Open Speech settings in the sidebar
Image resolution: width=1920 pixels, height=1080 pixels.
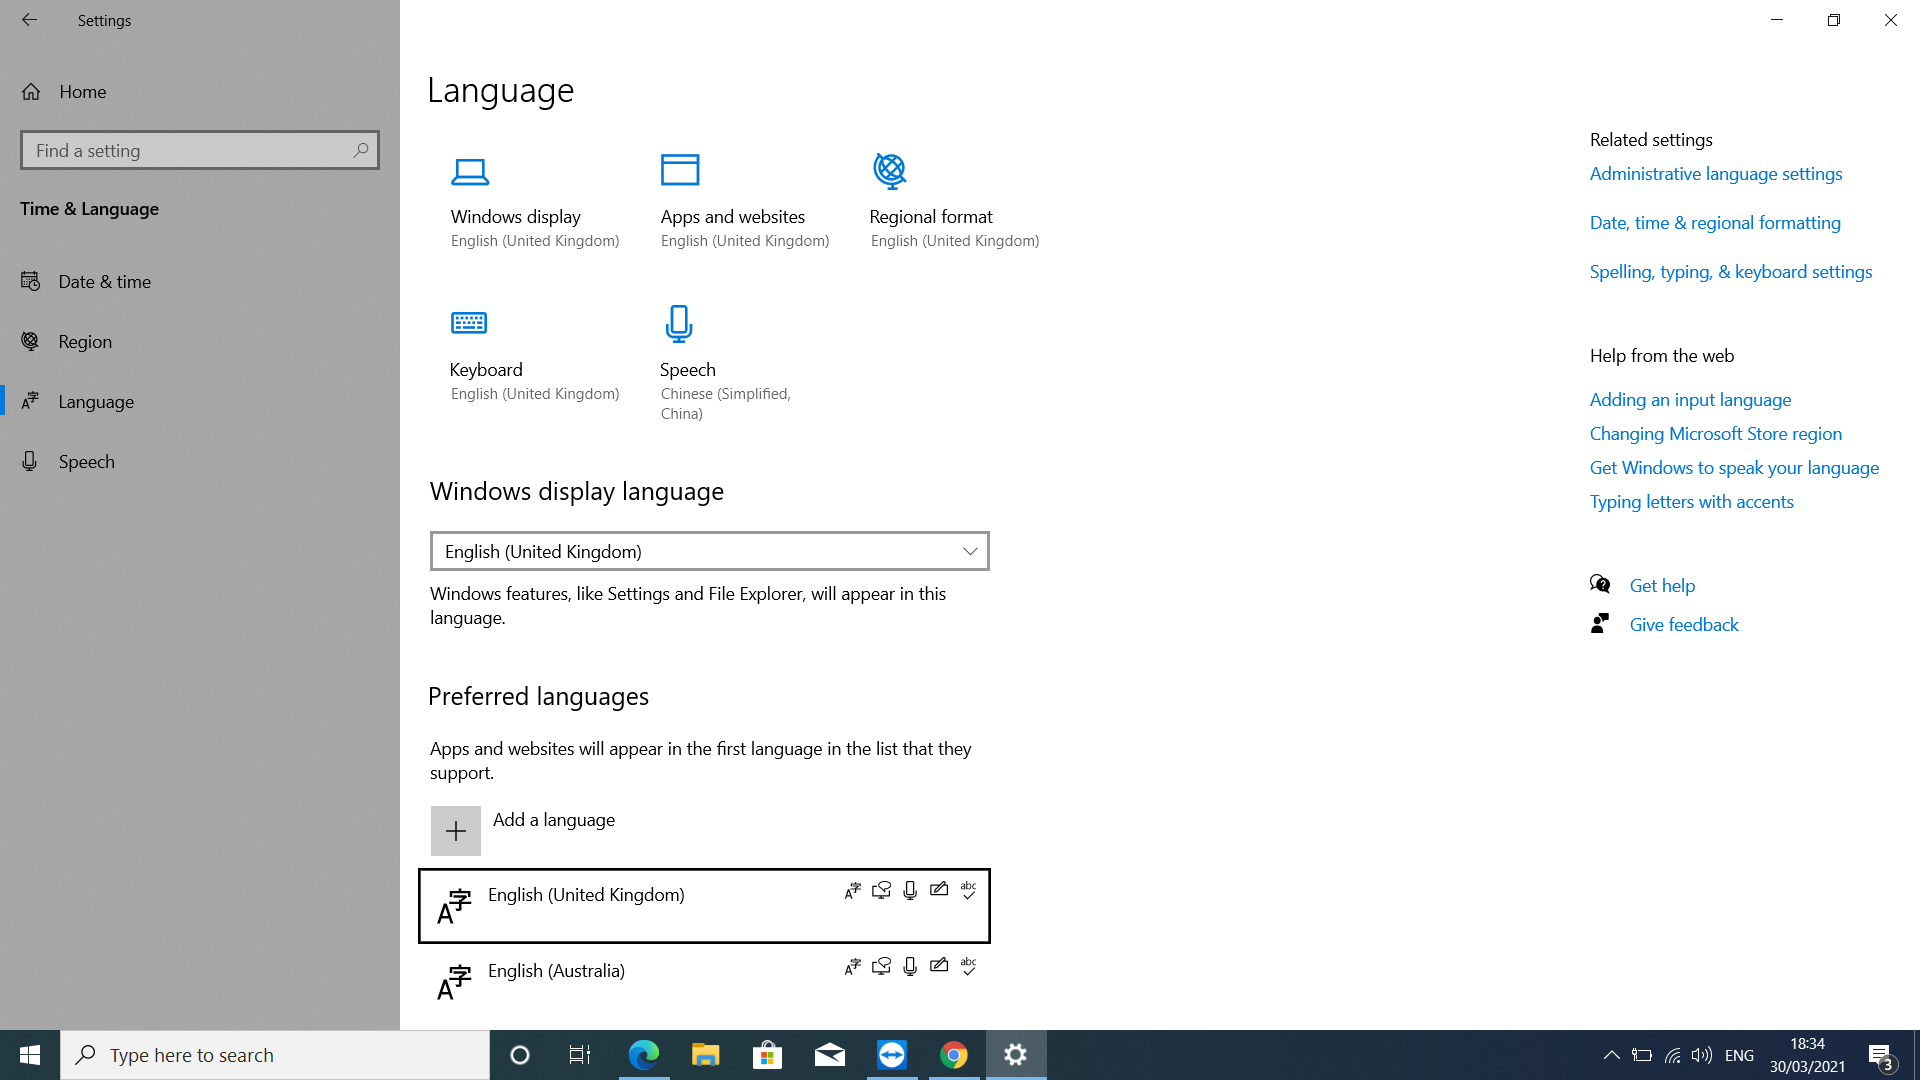click(x=200, y=462)
